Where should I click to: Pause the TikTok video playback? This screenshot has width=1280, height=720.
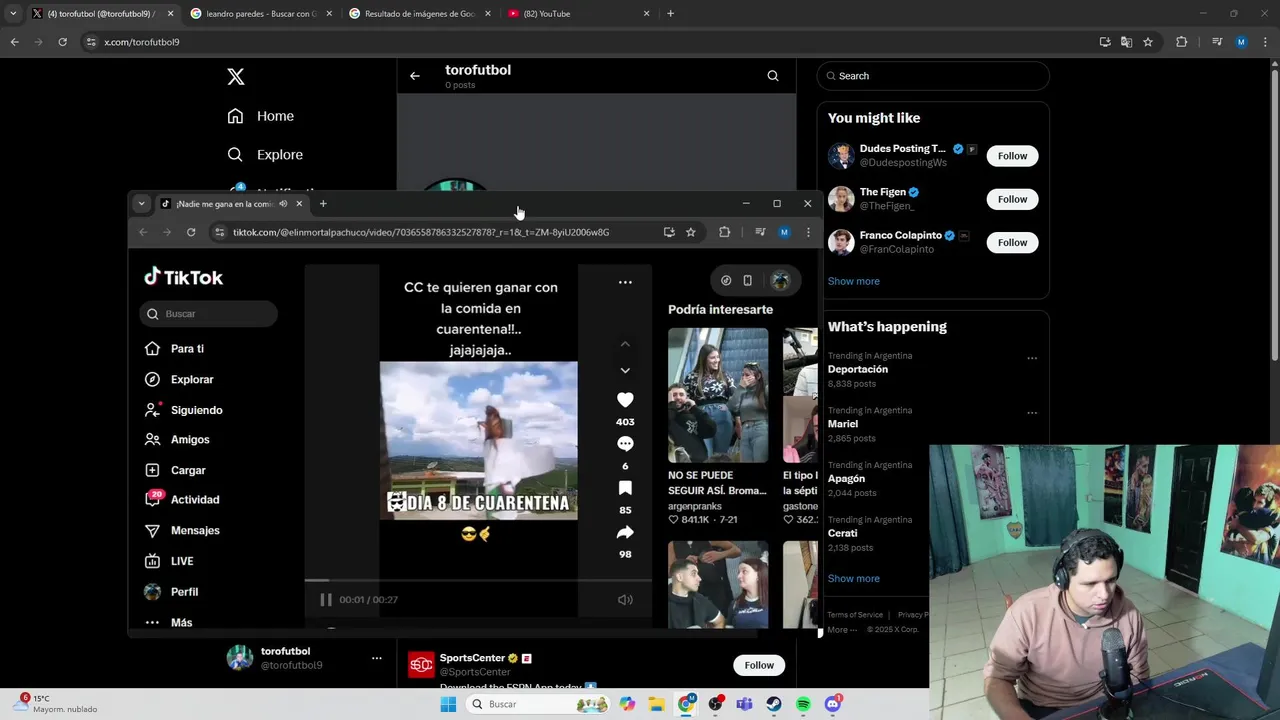pos(326,600)
